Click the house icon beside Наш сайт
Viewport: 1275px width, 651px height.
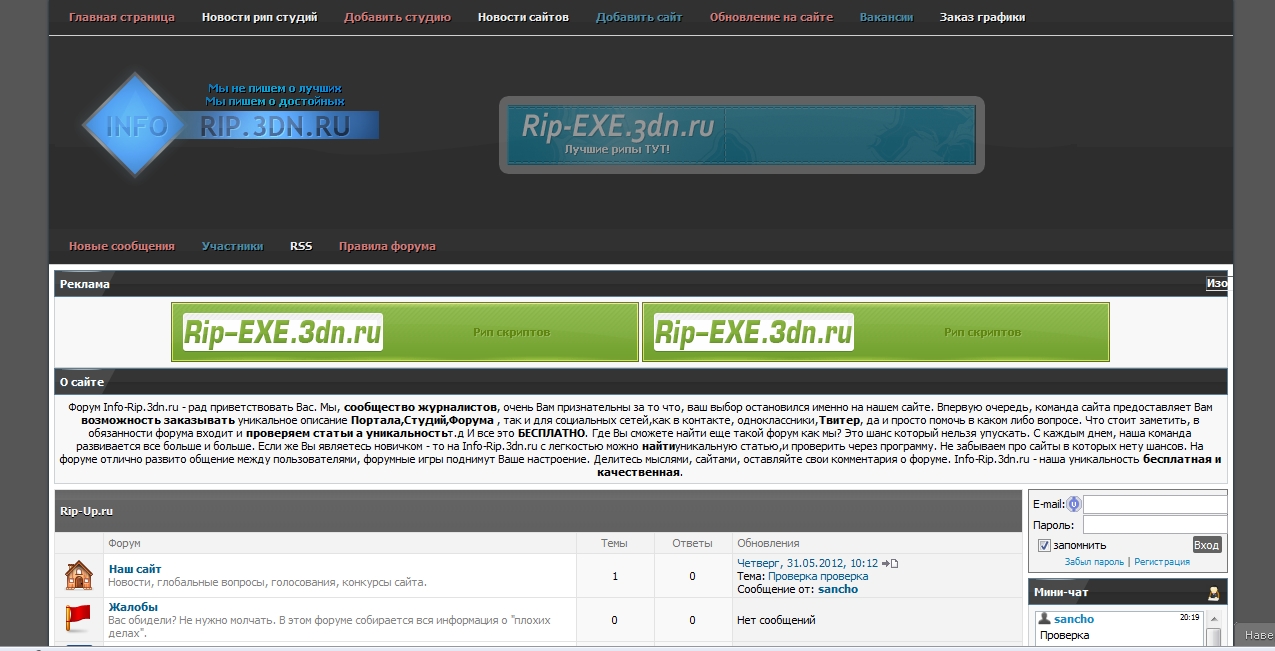tap(79, 575)
